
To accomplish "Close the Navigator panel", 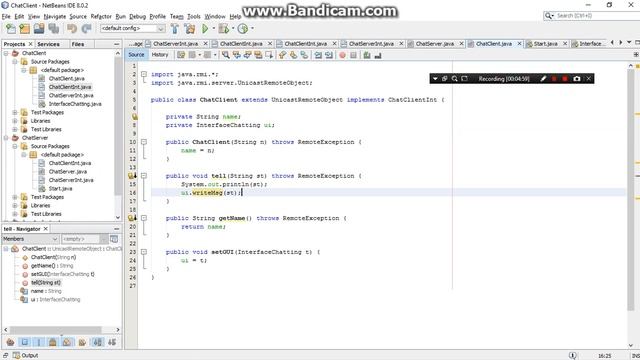I will (46, 229).
